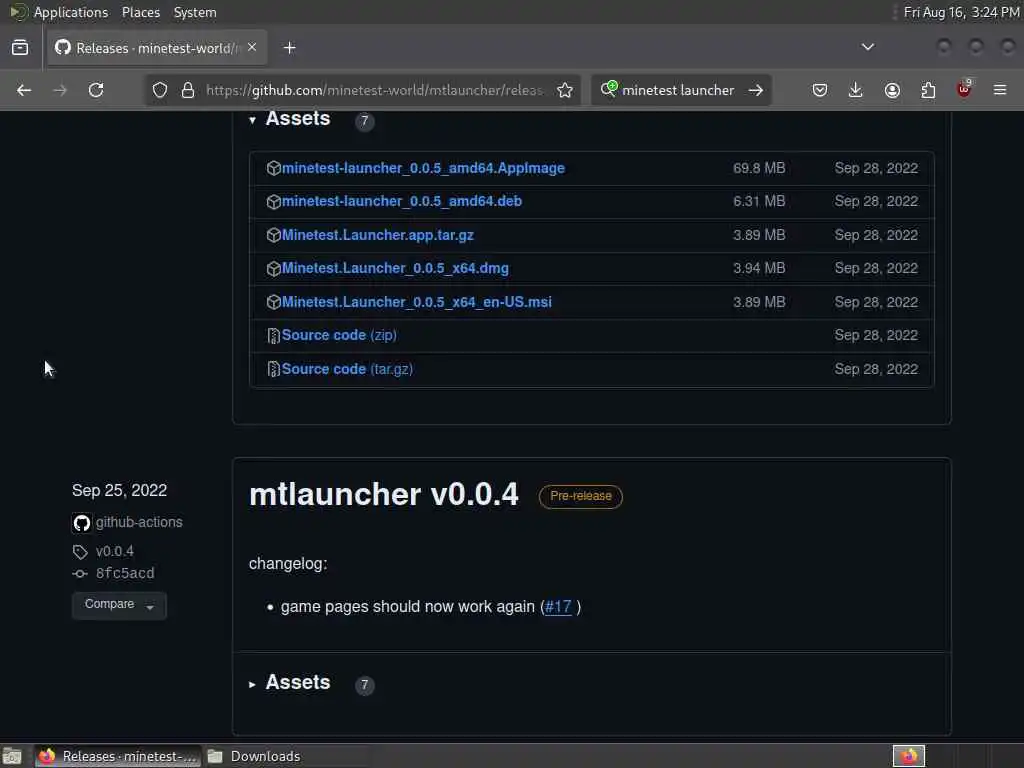Viewport: 1024px width, 768px height.
Task: Open the Compare dropdown for v0.0.4
Action: (119, 605)
